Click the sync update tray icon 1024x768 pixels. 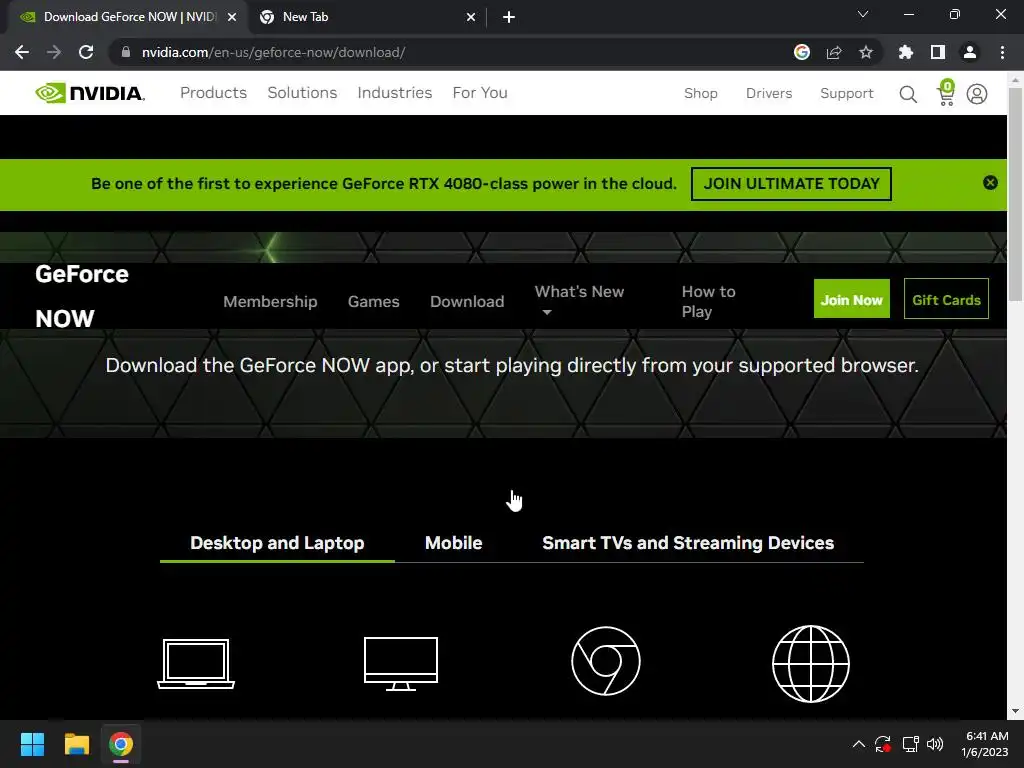(883, 744)
